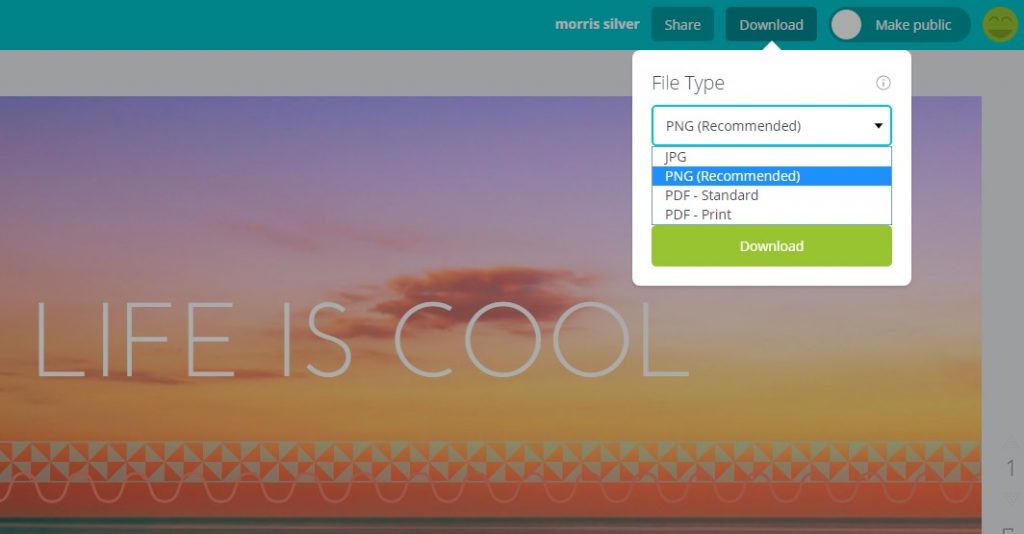Click the morris silver design title
Viewport: 1024px width, 534px height.
pyautogui.click(x=597, y=24)
